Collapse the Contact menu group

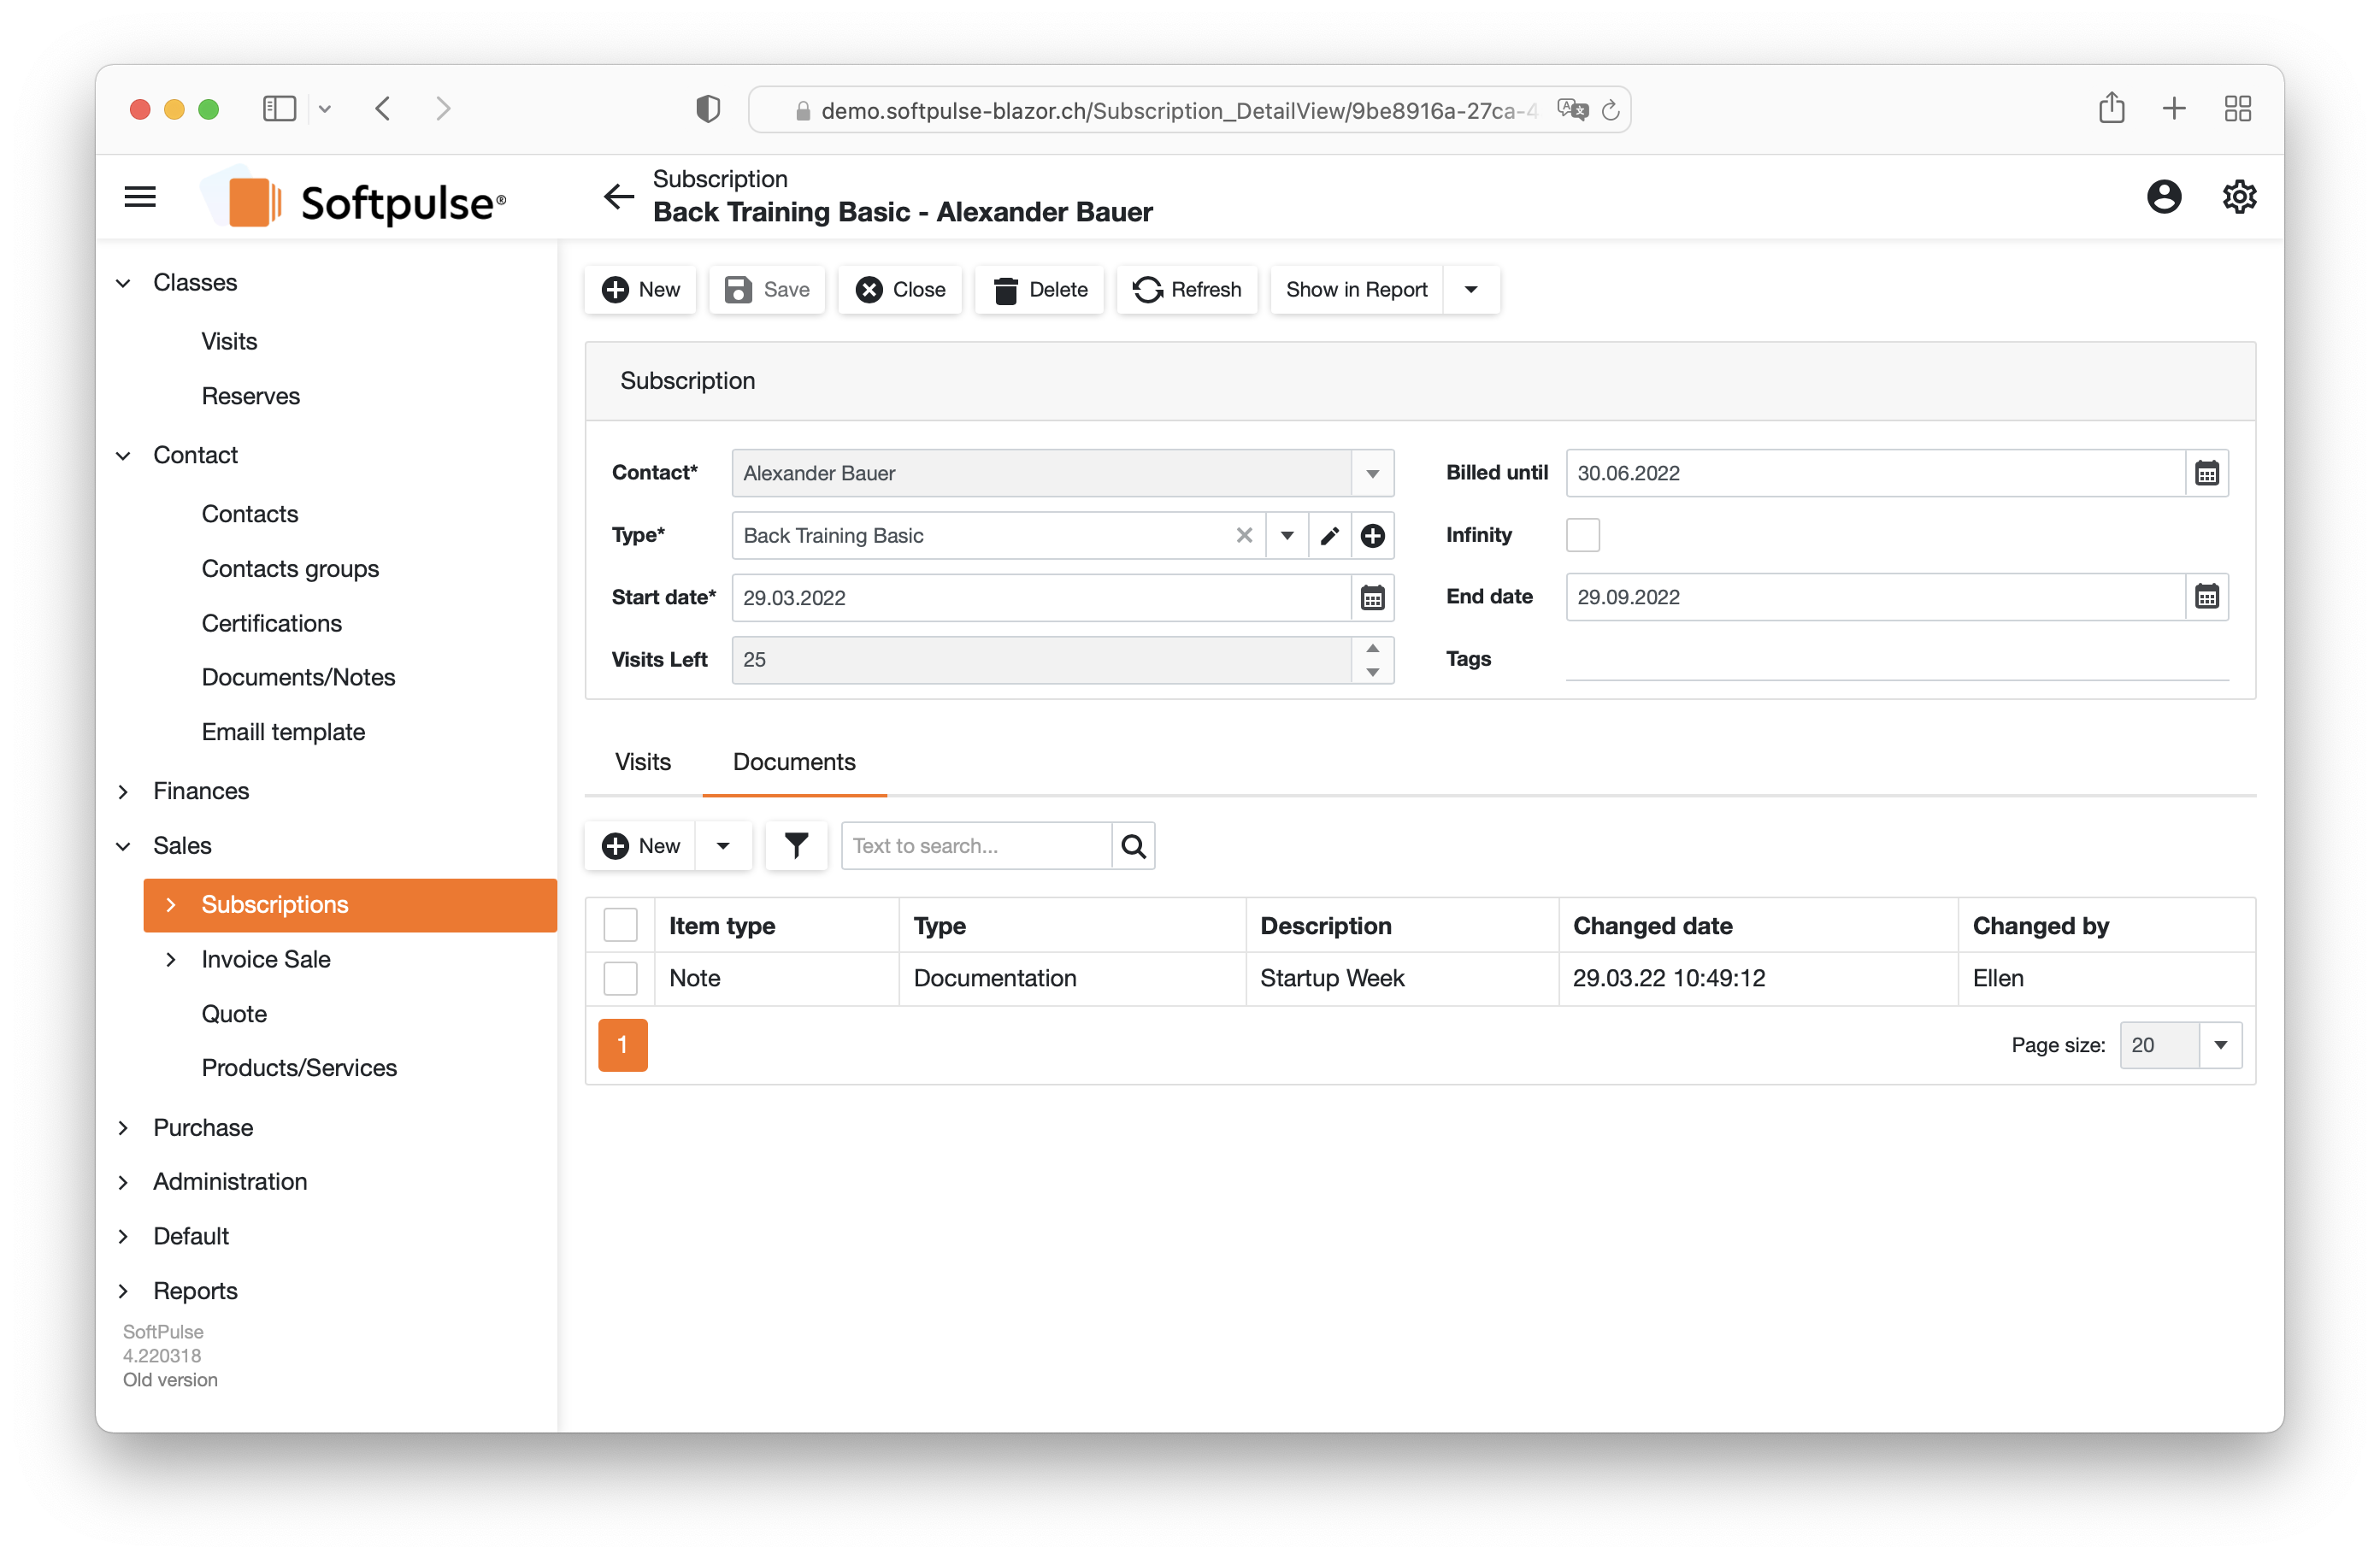coord(123,456)
